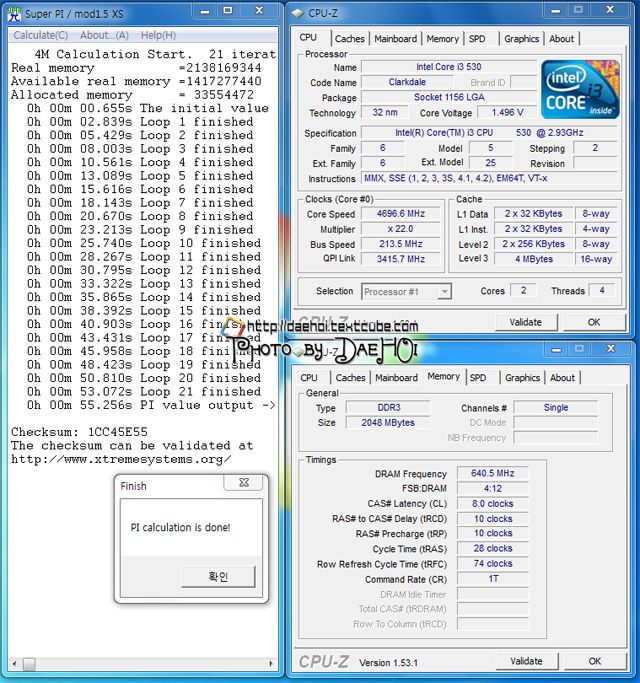640x683 pixels.
Task: Click Validate button in upper CPU-Z window
Action: 526,322
